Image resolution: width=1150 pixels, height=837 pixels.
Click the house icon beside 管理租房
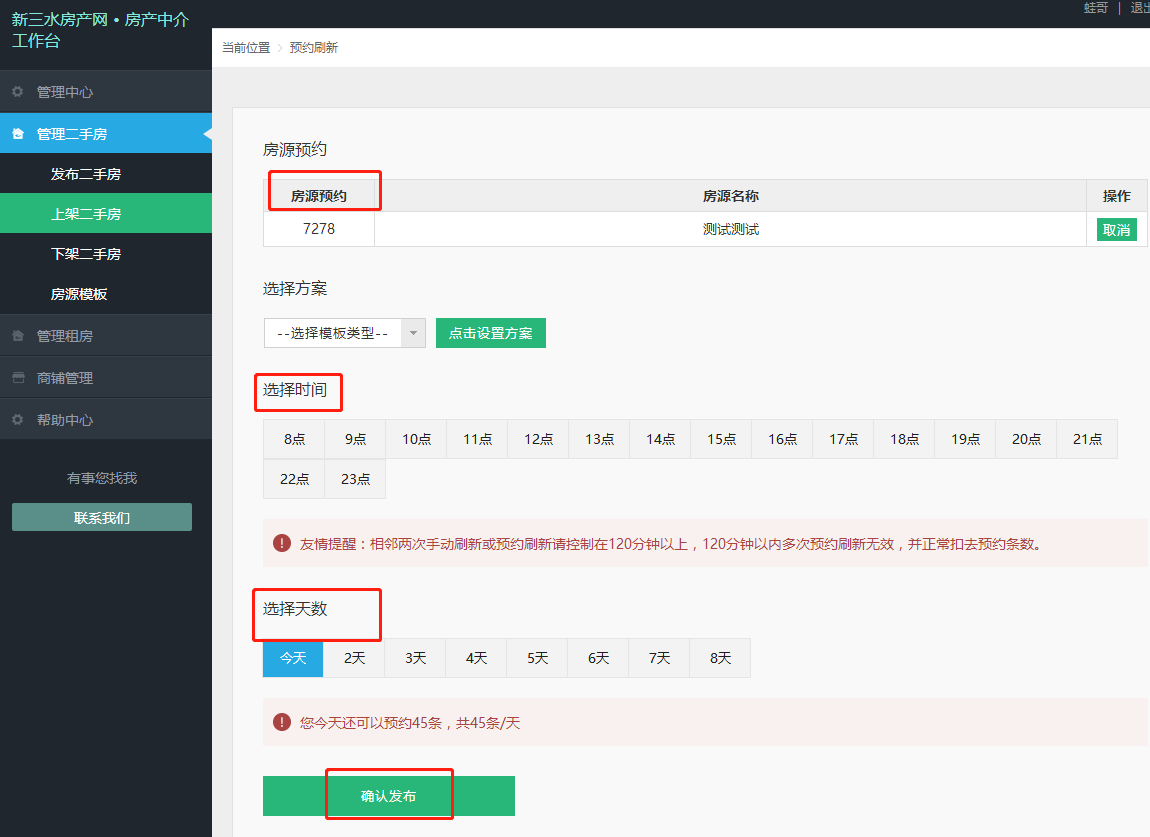click(18, 336)
